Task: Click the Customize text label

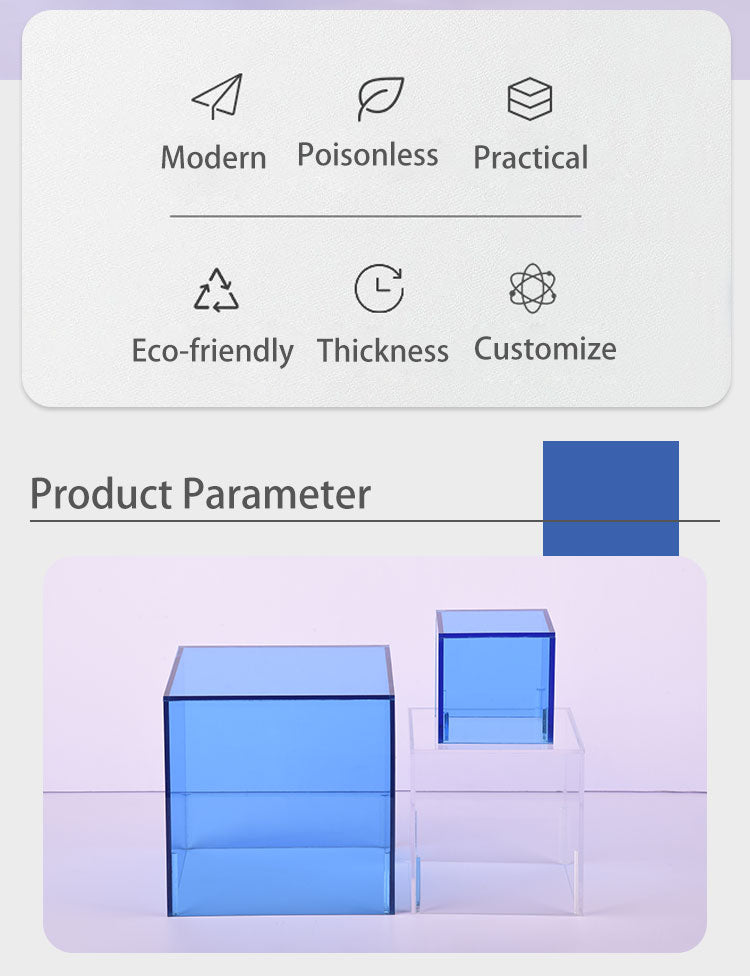Action: [x=545, y=349]
